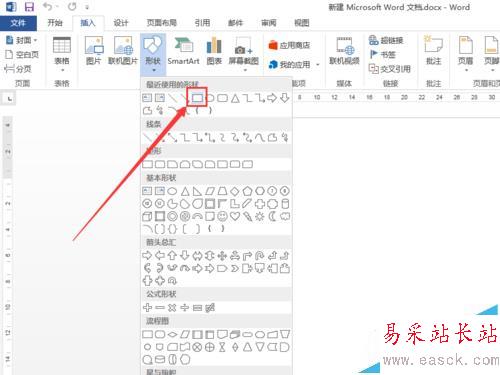This screenshot has height=375, width=500.
Task: Expand the 我的应用 dropdown arrow
Action: [318, 65]
